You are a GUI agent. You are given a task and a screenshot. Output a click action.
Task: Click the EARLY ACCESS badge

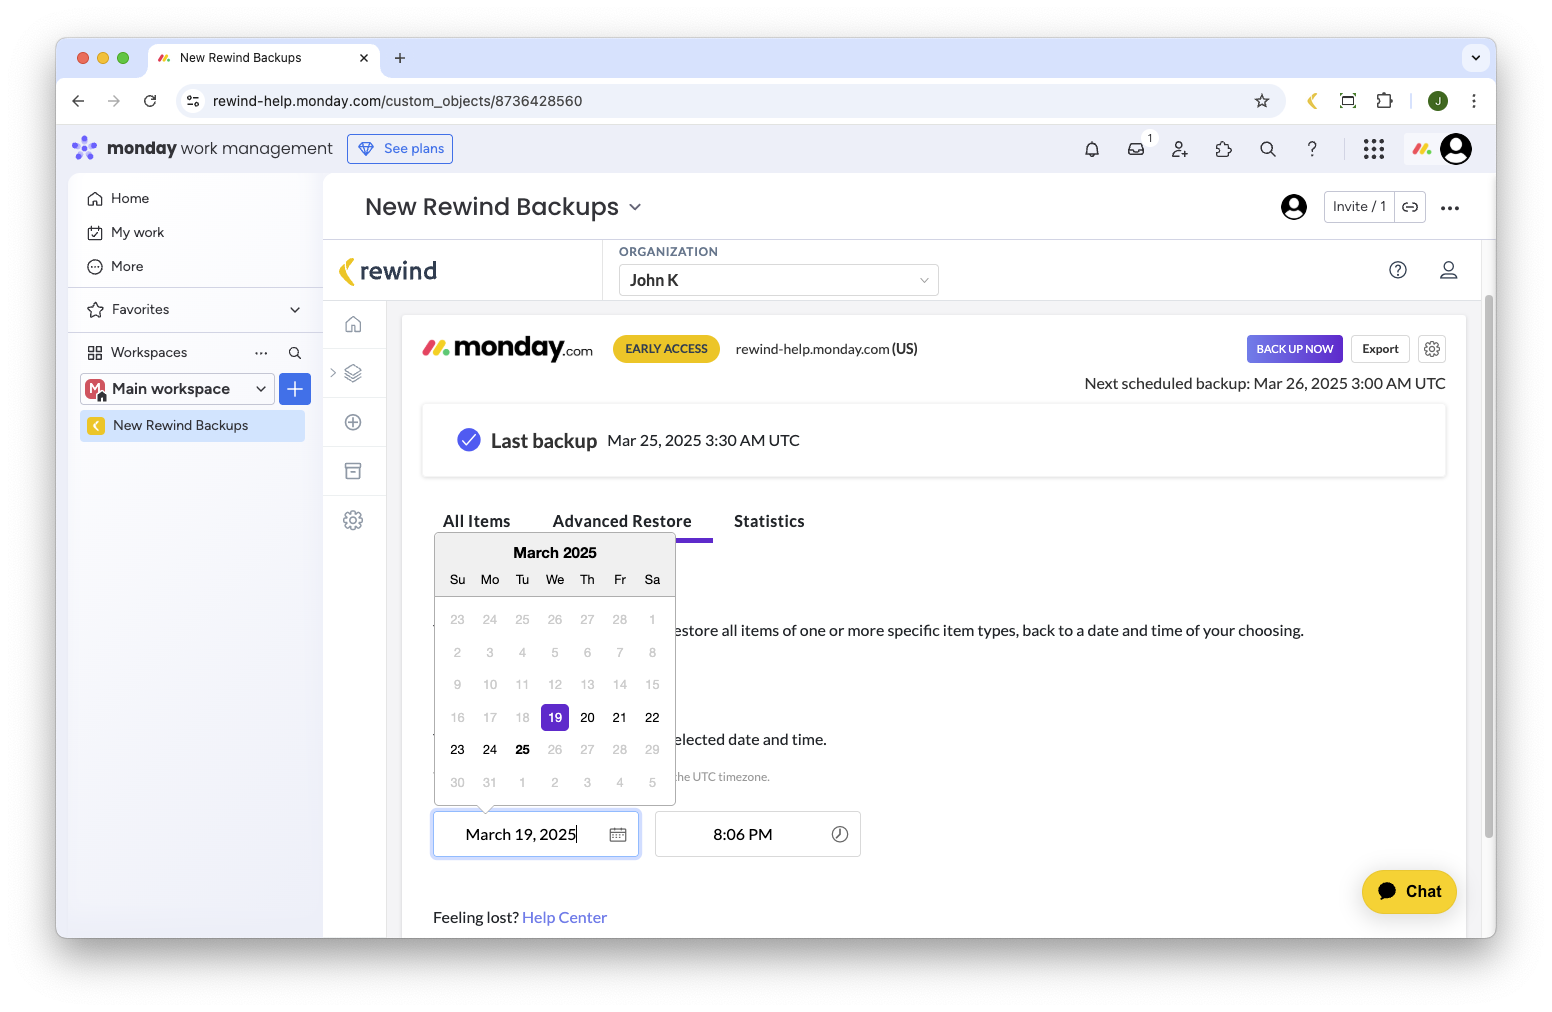coord(666,349)
